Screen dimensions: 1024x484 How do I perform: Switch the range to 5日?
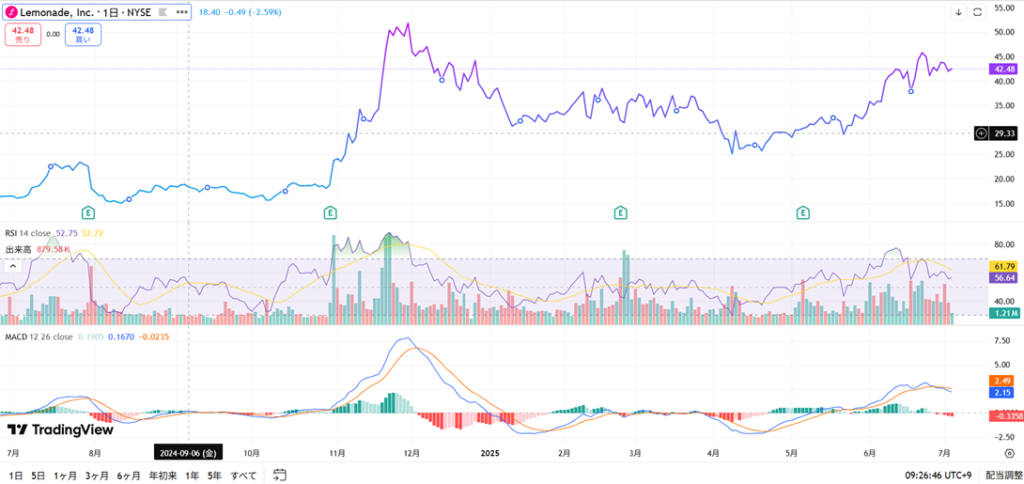39,475
